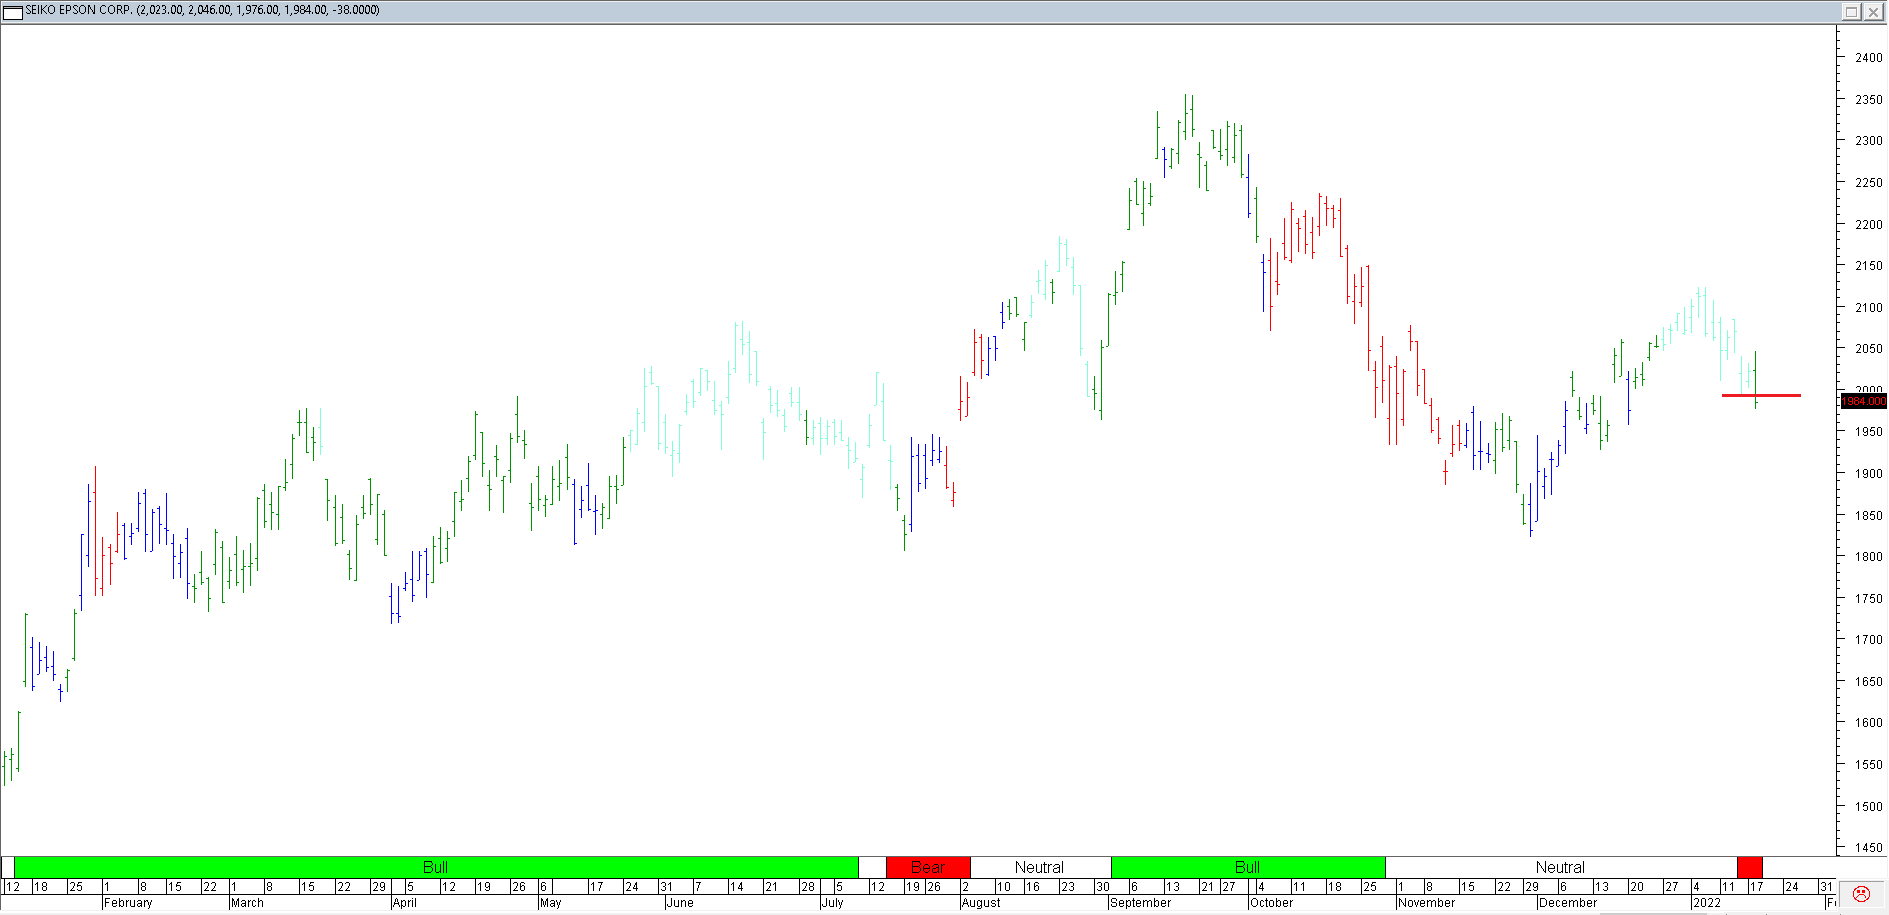Click the February month label
Image resolution: width=1889 pixels, height=915 pixels.
point(128,903)
